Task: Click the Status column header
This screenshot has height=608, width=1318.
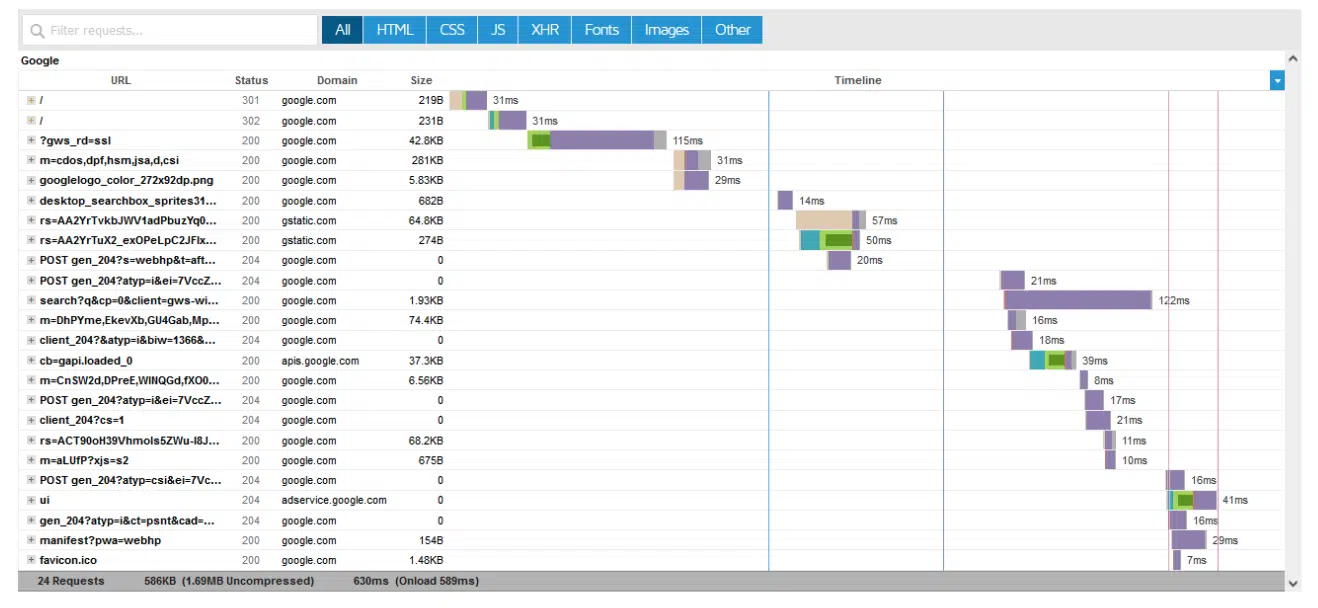Action: (x=251, y=80)
